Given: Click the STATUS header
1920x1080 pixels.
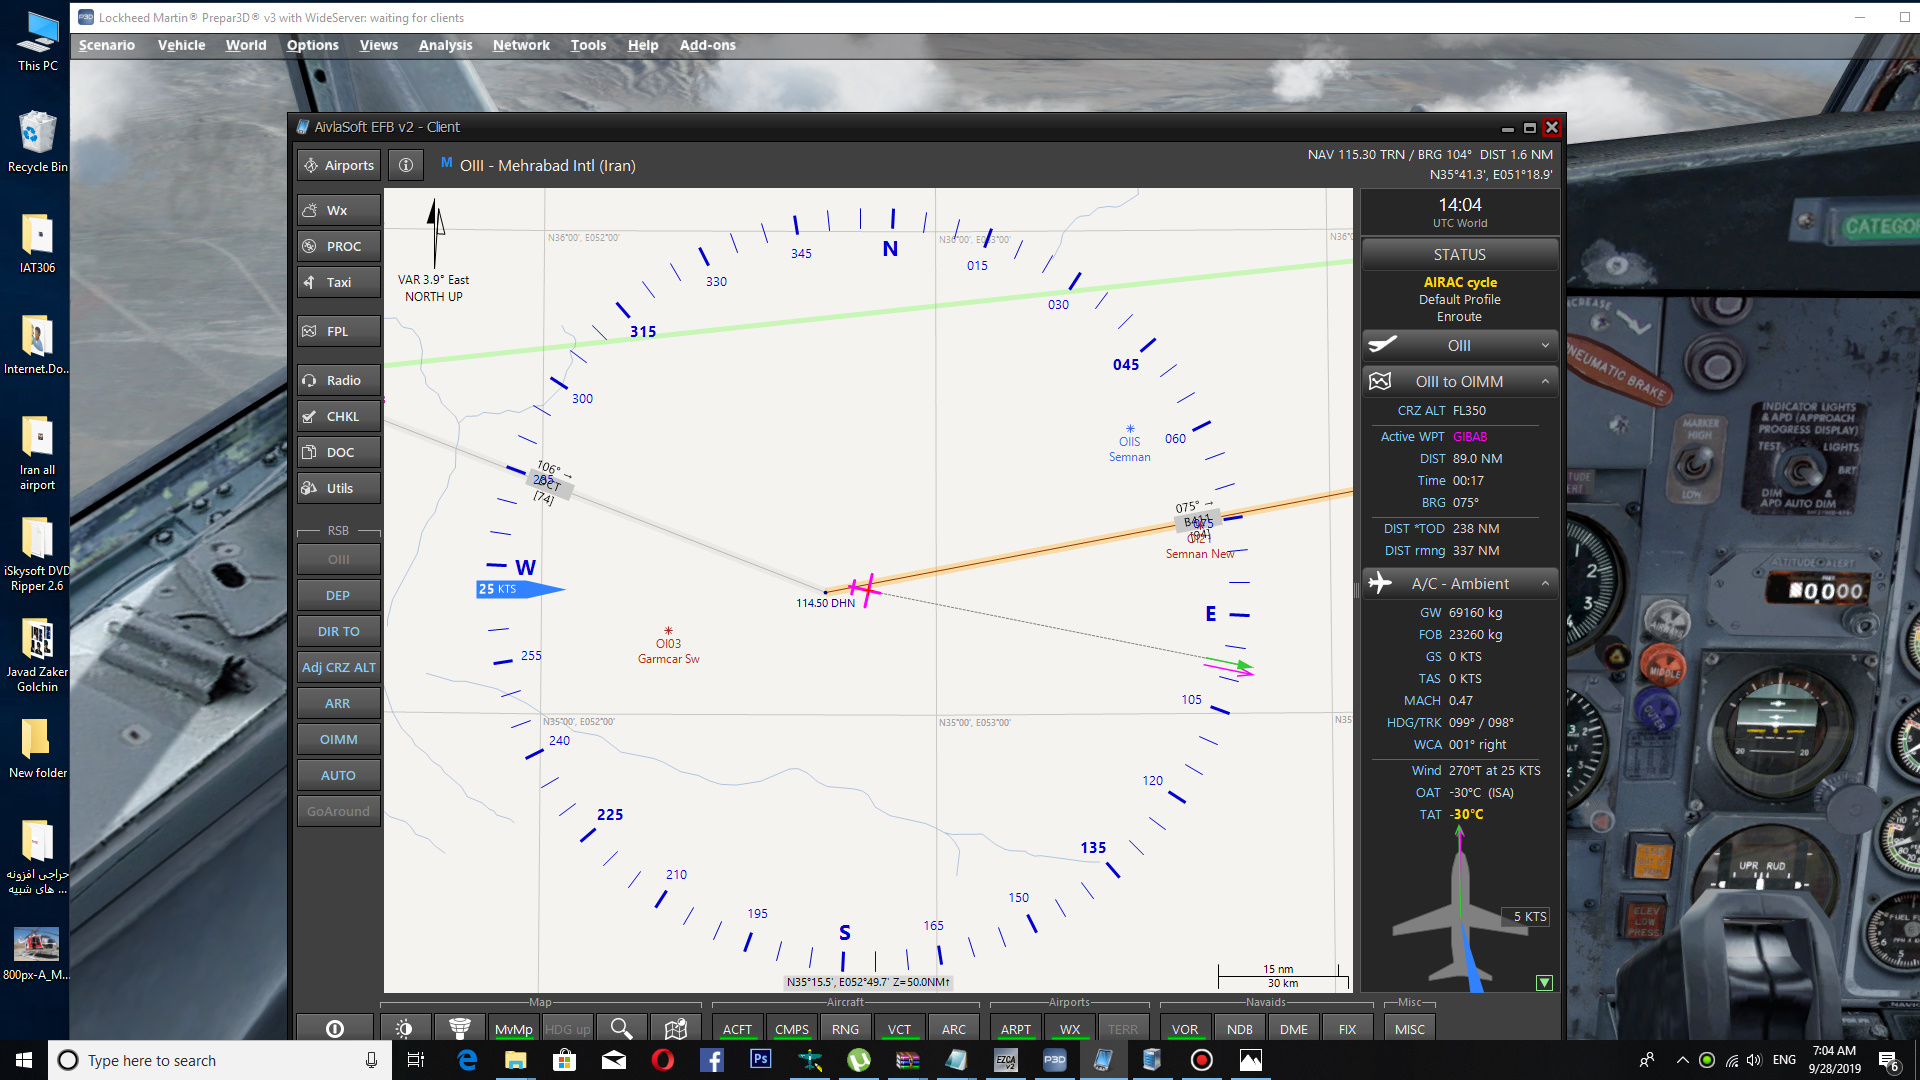Looking at the screenshot, I should click(x=1460, y=254).
